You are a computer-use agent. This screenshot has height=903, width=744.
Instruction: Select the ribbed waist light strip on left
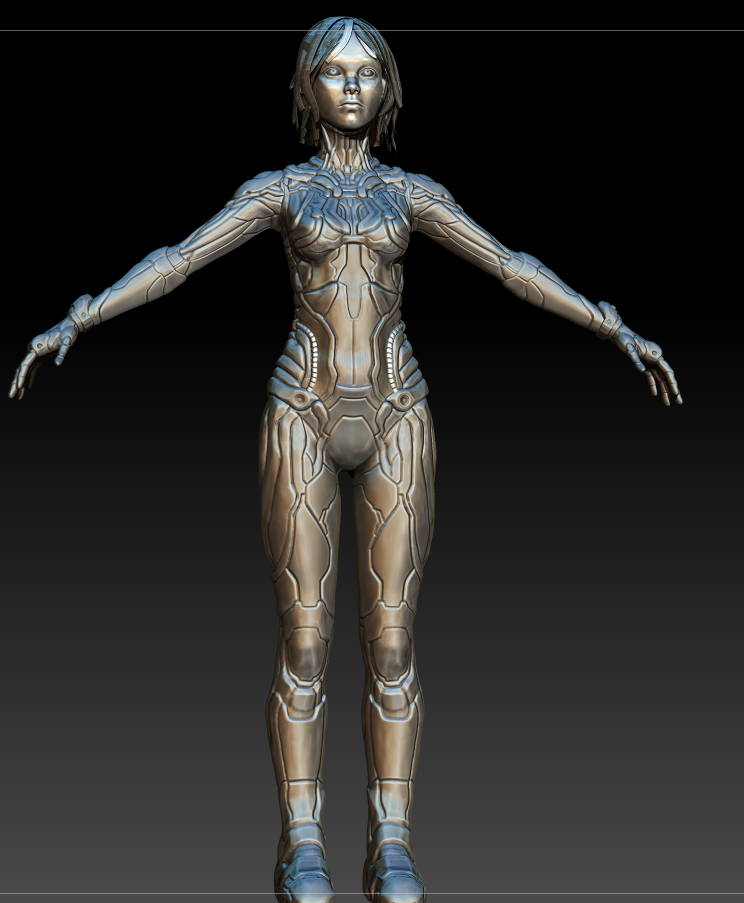(x=311, y=357)
